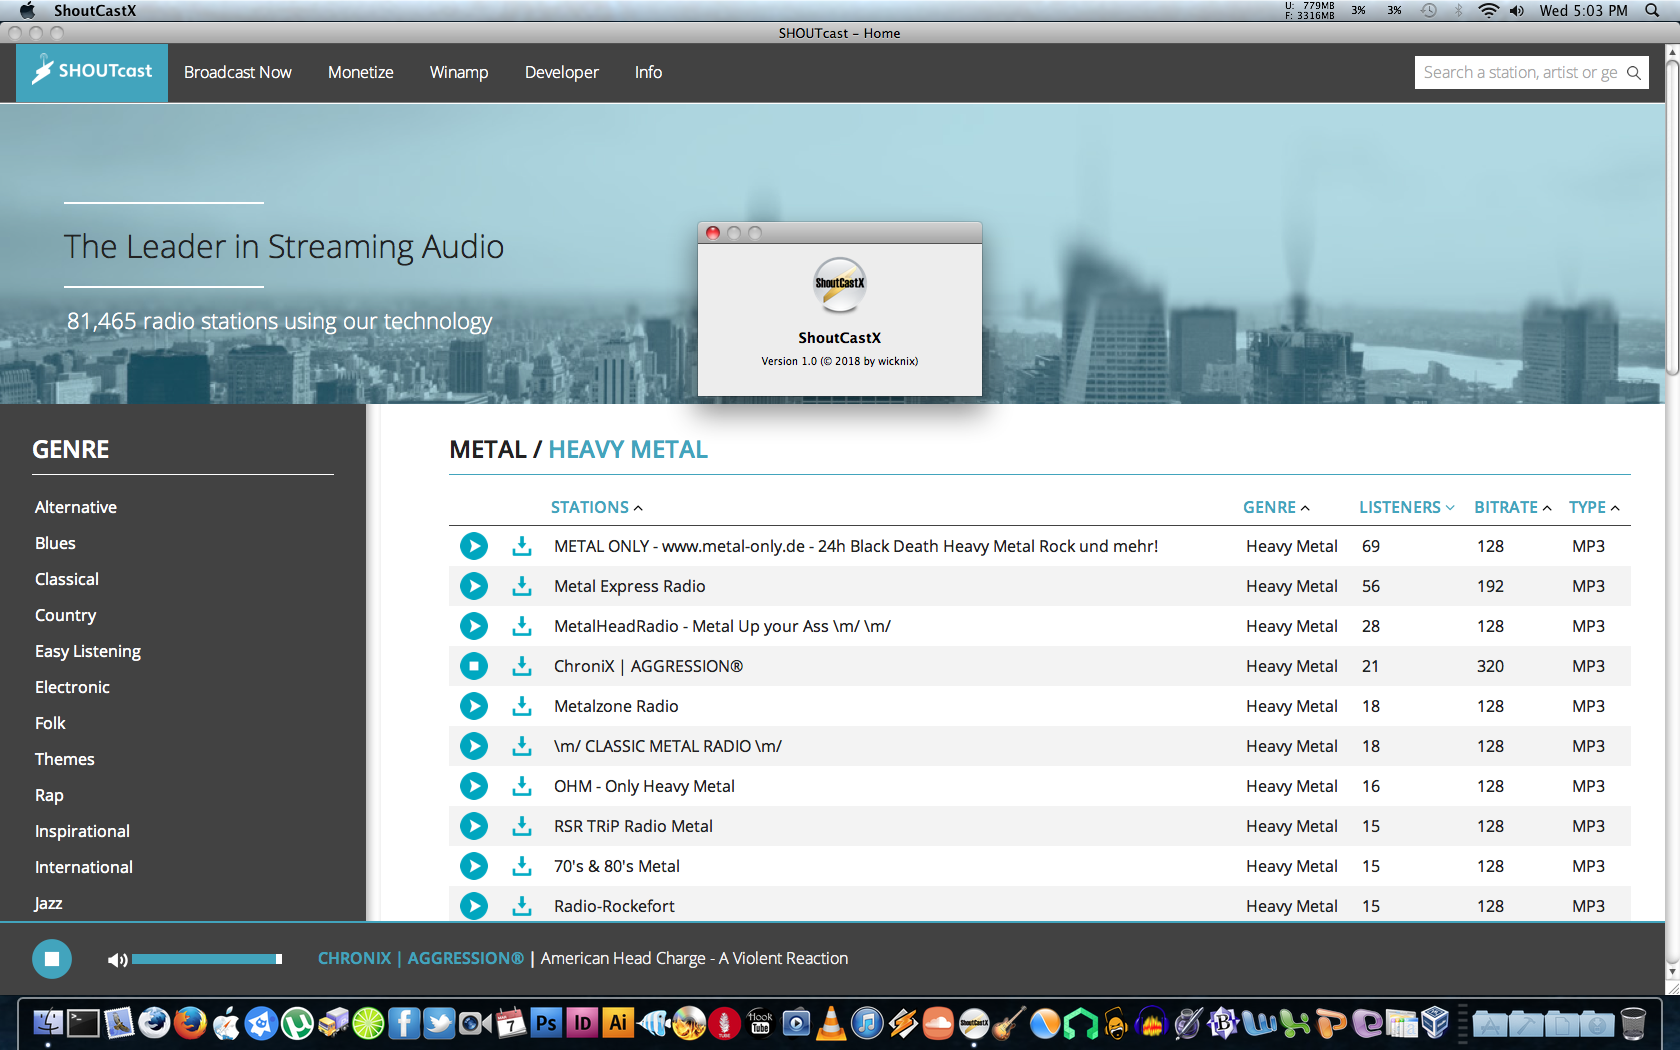Image resolution: width=1680 pixels, height=1050 pixels.
Task: Open the Monetize menu
Action: [361, 72]
